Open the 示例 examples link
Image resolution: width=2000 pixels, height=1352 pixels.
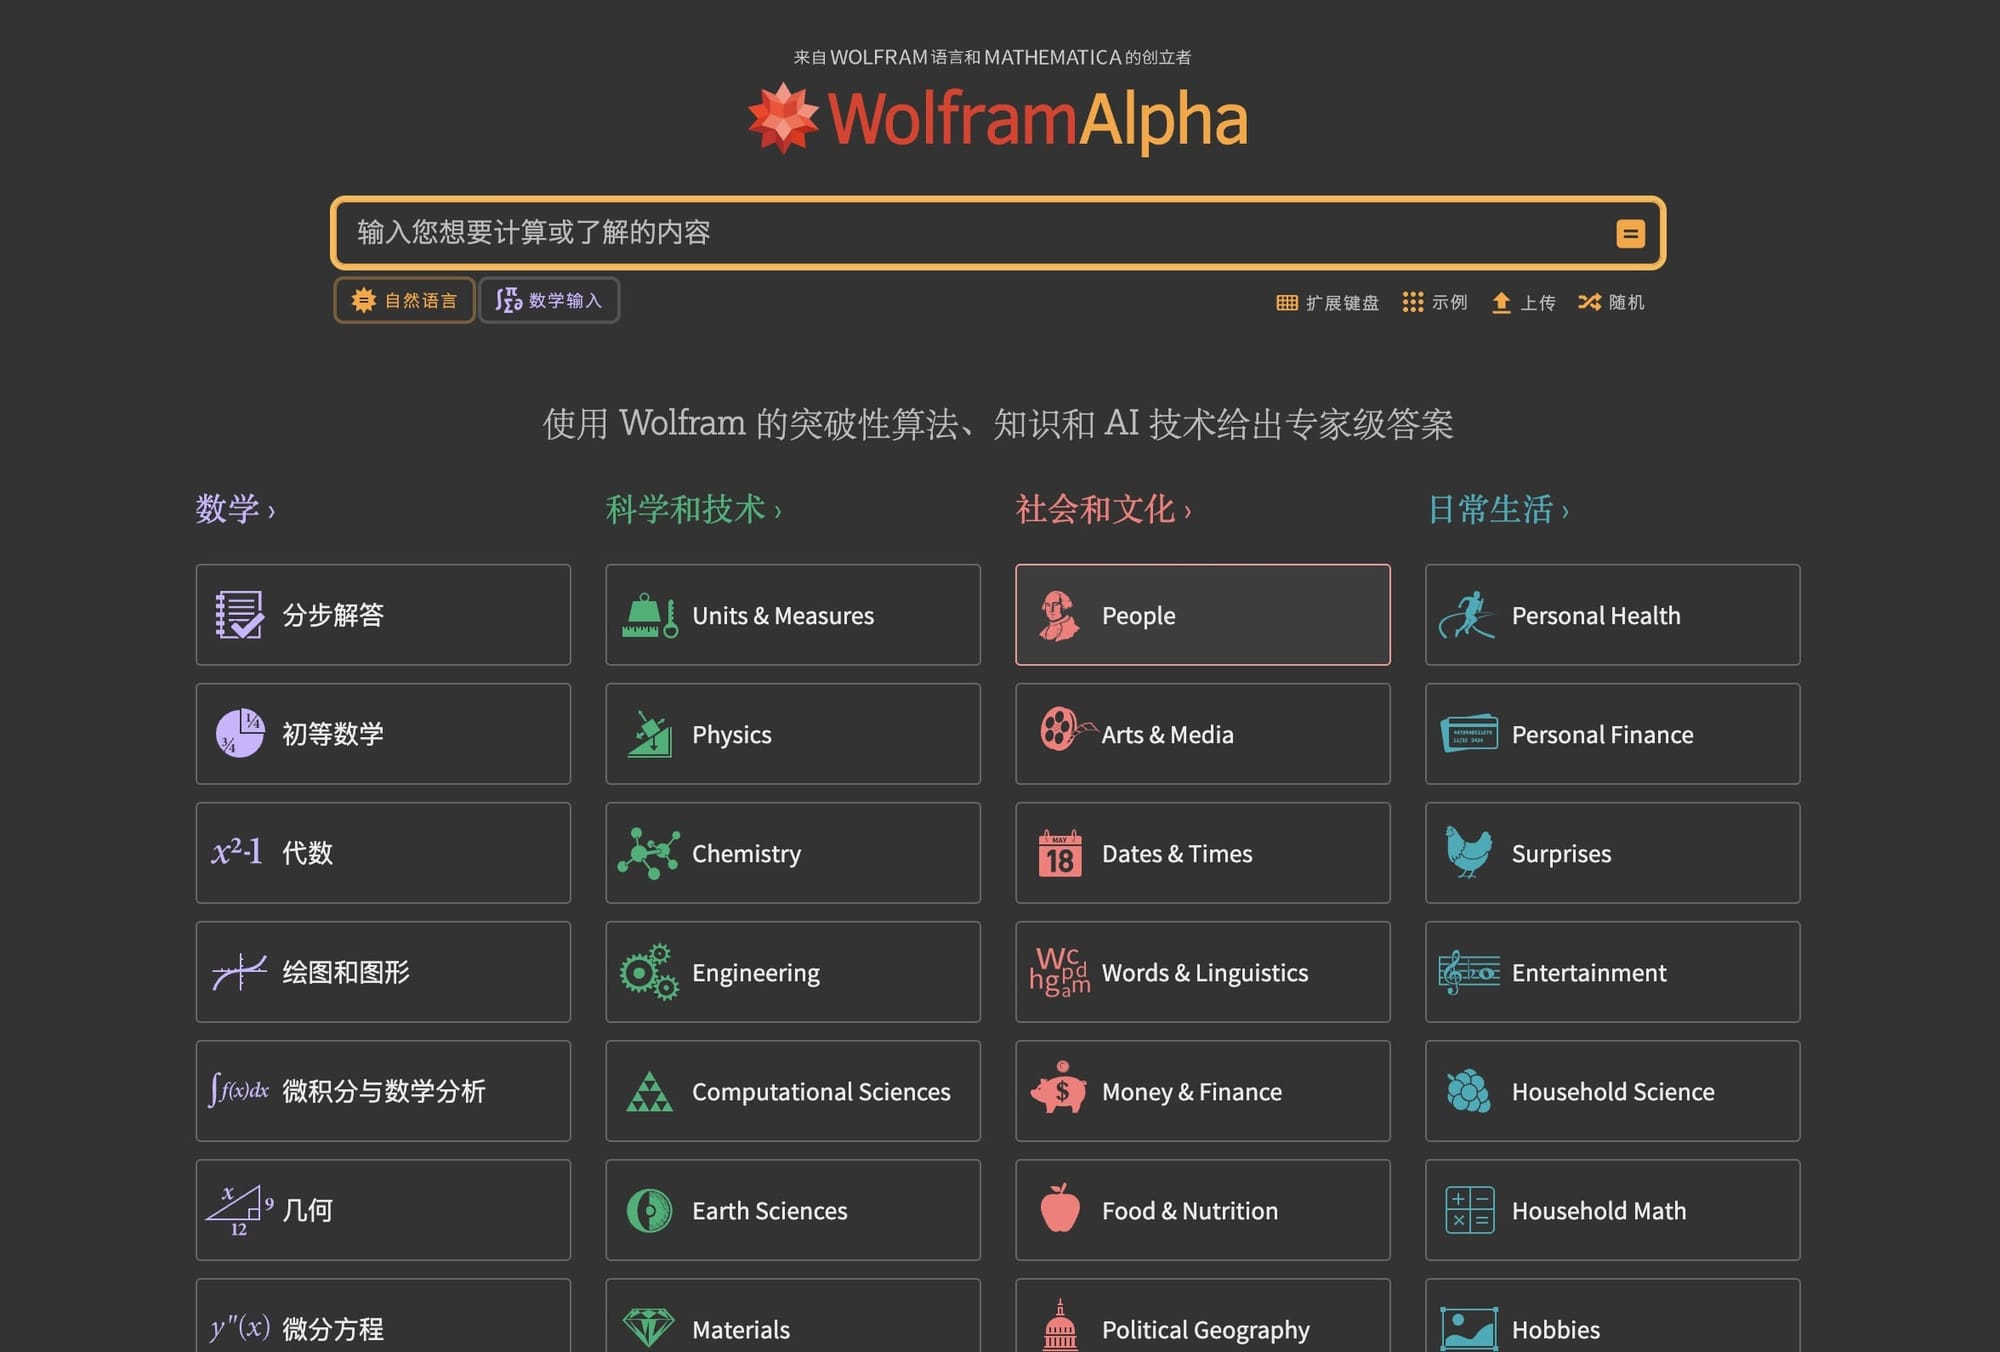pyautogui.click(x=1434, y=302)
